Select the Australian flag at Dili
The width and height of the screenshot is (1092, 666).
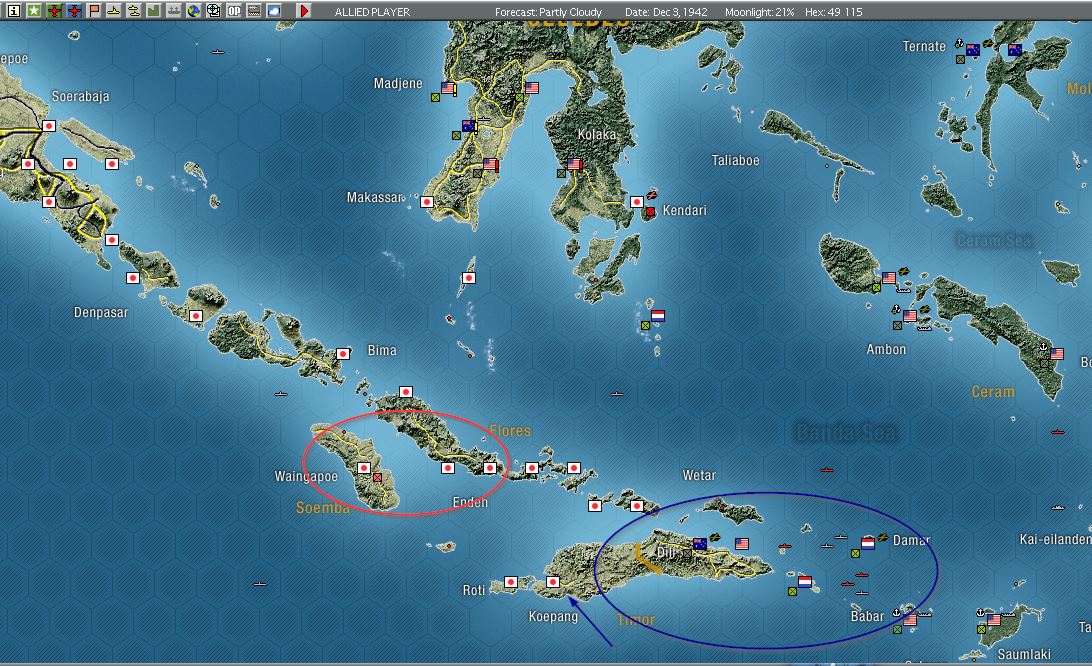tap(700, 543)
